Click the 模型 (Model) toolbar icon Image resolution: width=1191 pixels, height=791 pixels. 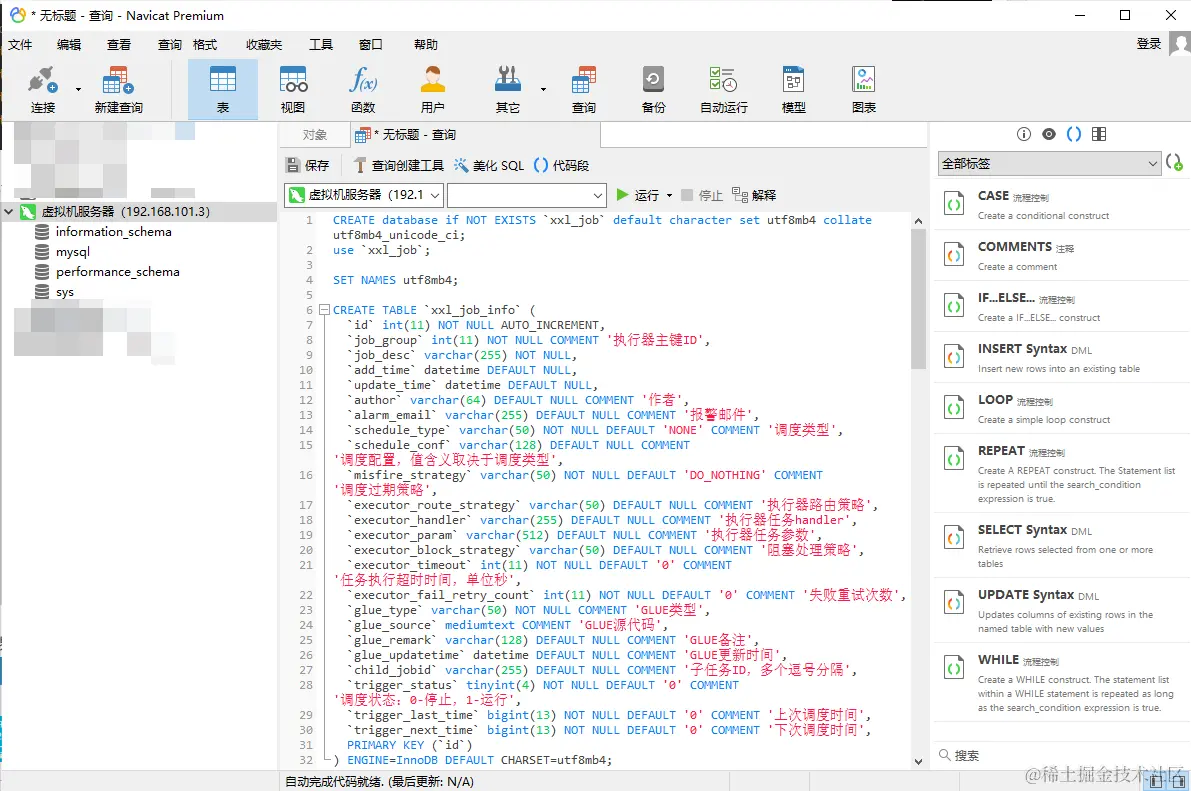(x=794, y=90)
